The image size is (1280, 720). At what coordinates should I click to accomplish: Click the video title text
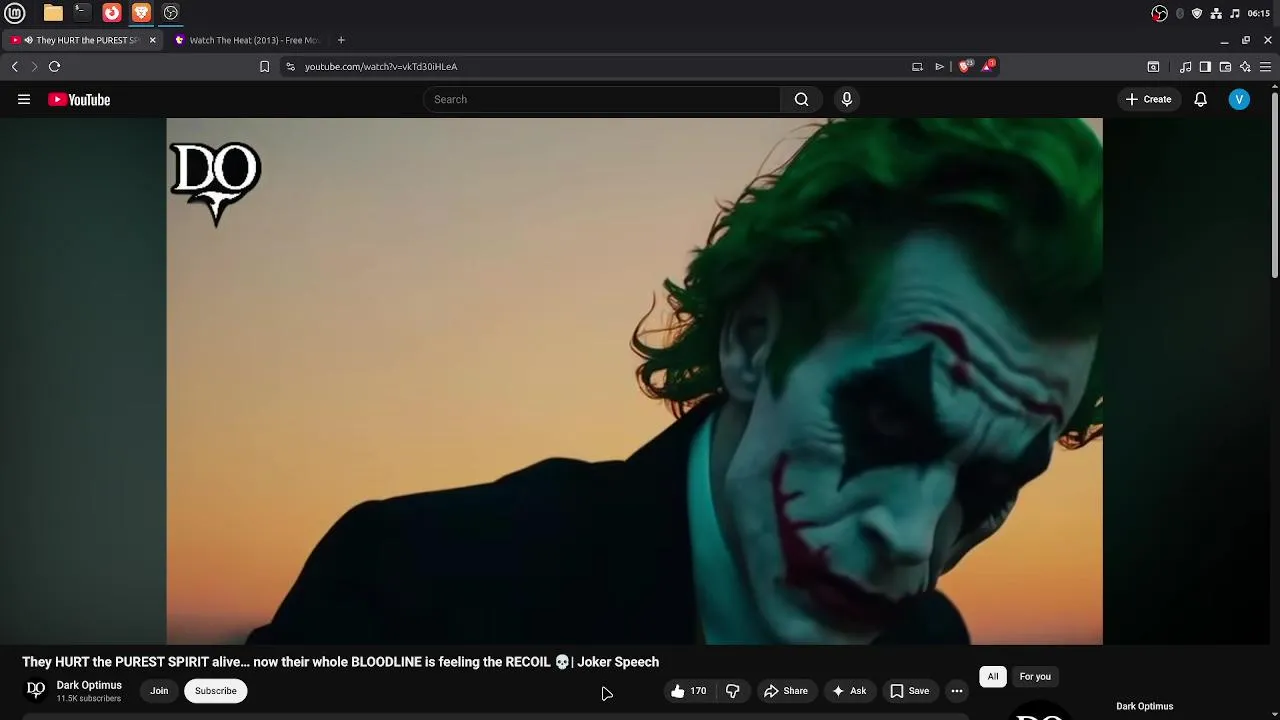341,662
